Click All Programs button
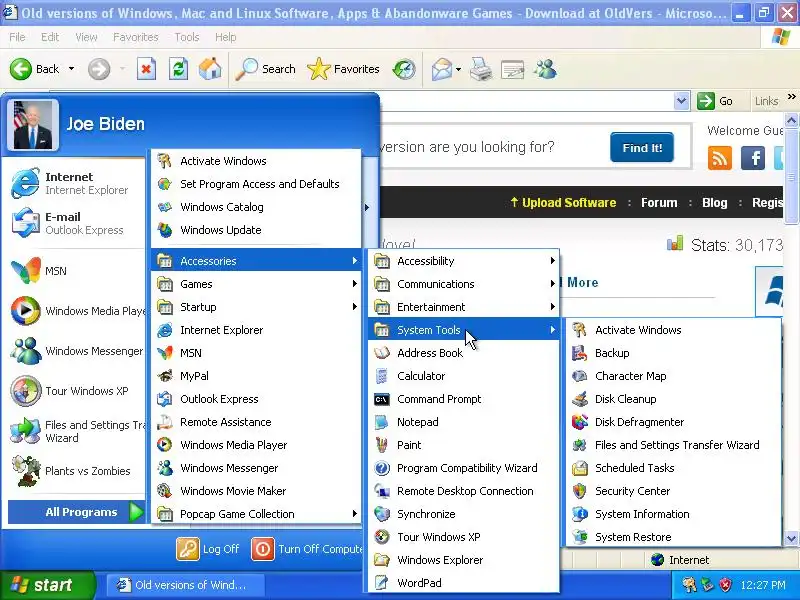This screenshot has height=600, width=800. (x=77, y=512)
